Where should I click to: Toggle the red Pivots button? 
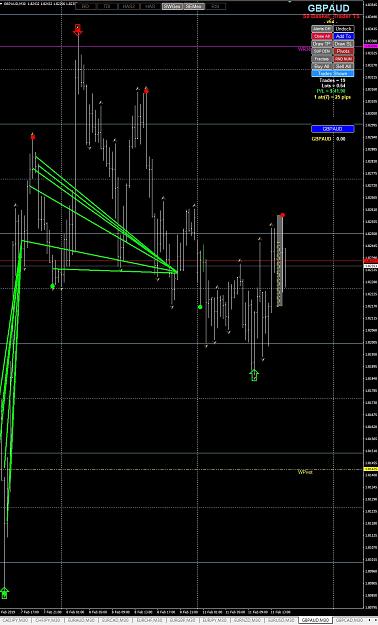click(344, 51)
